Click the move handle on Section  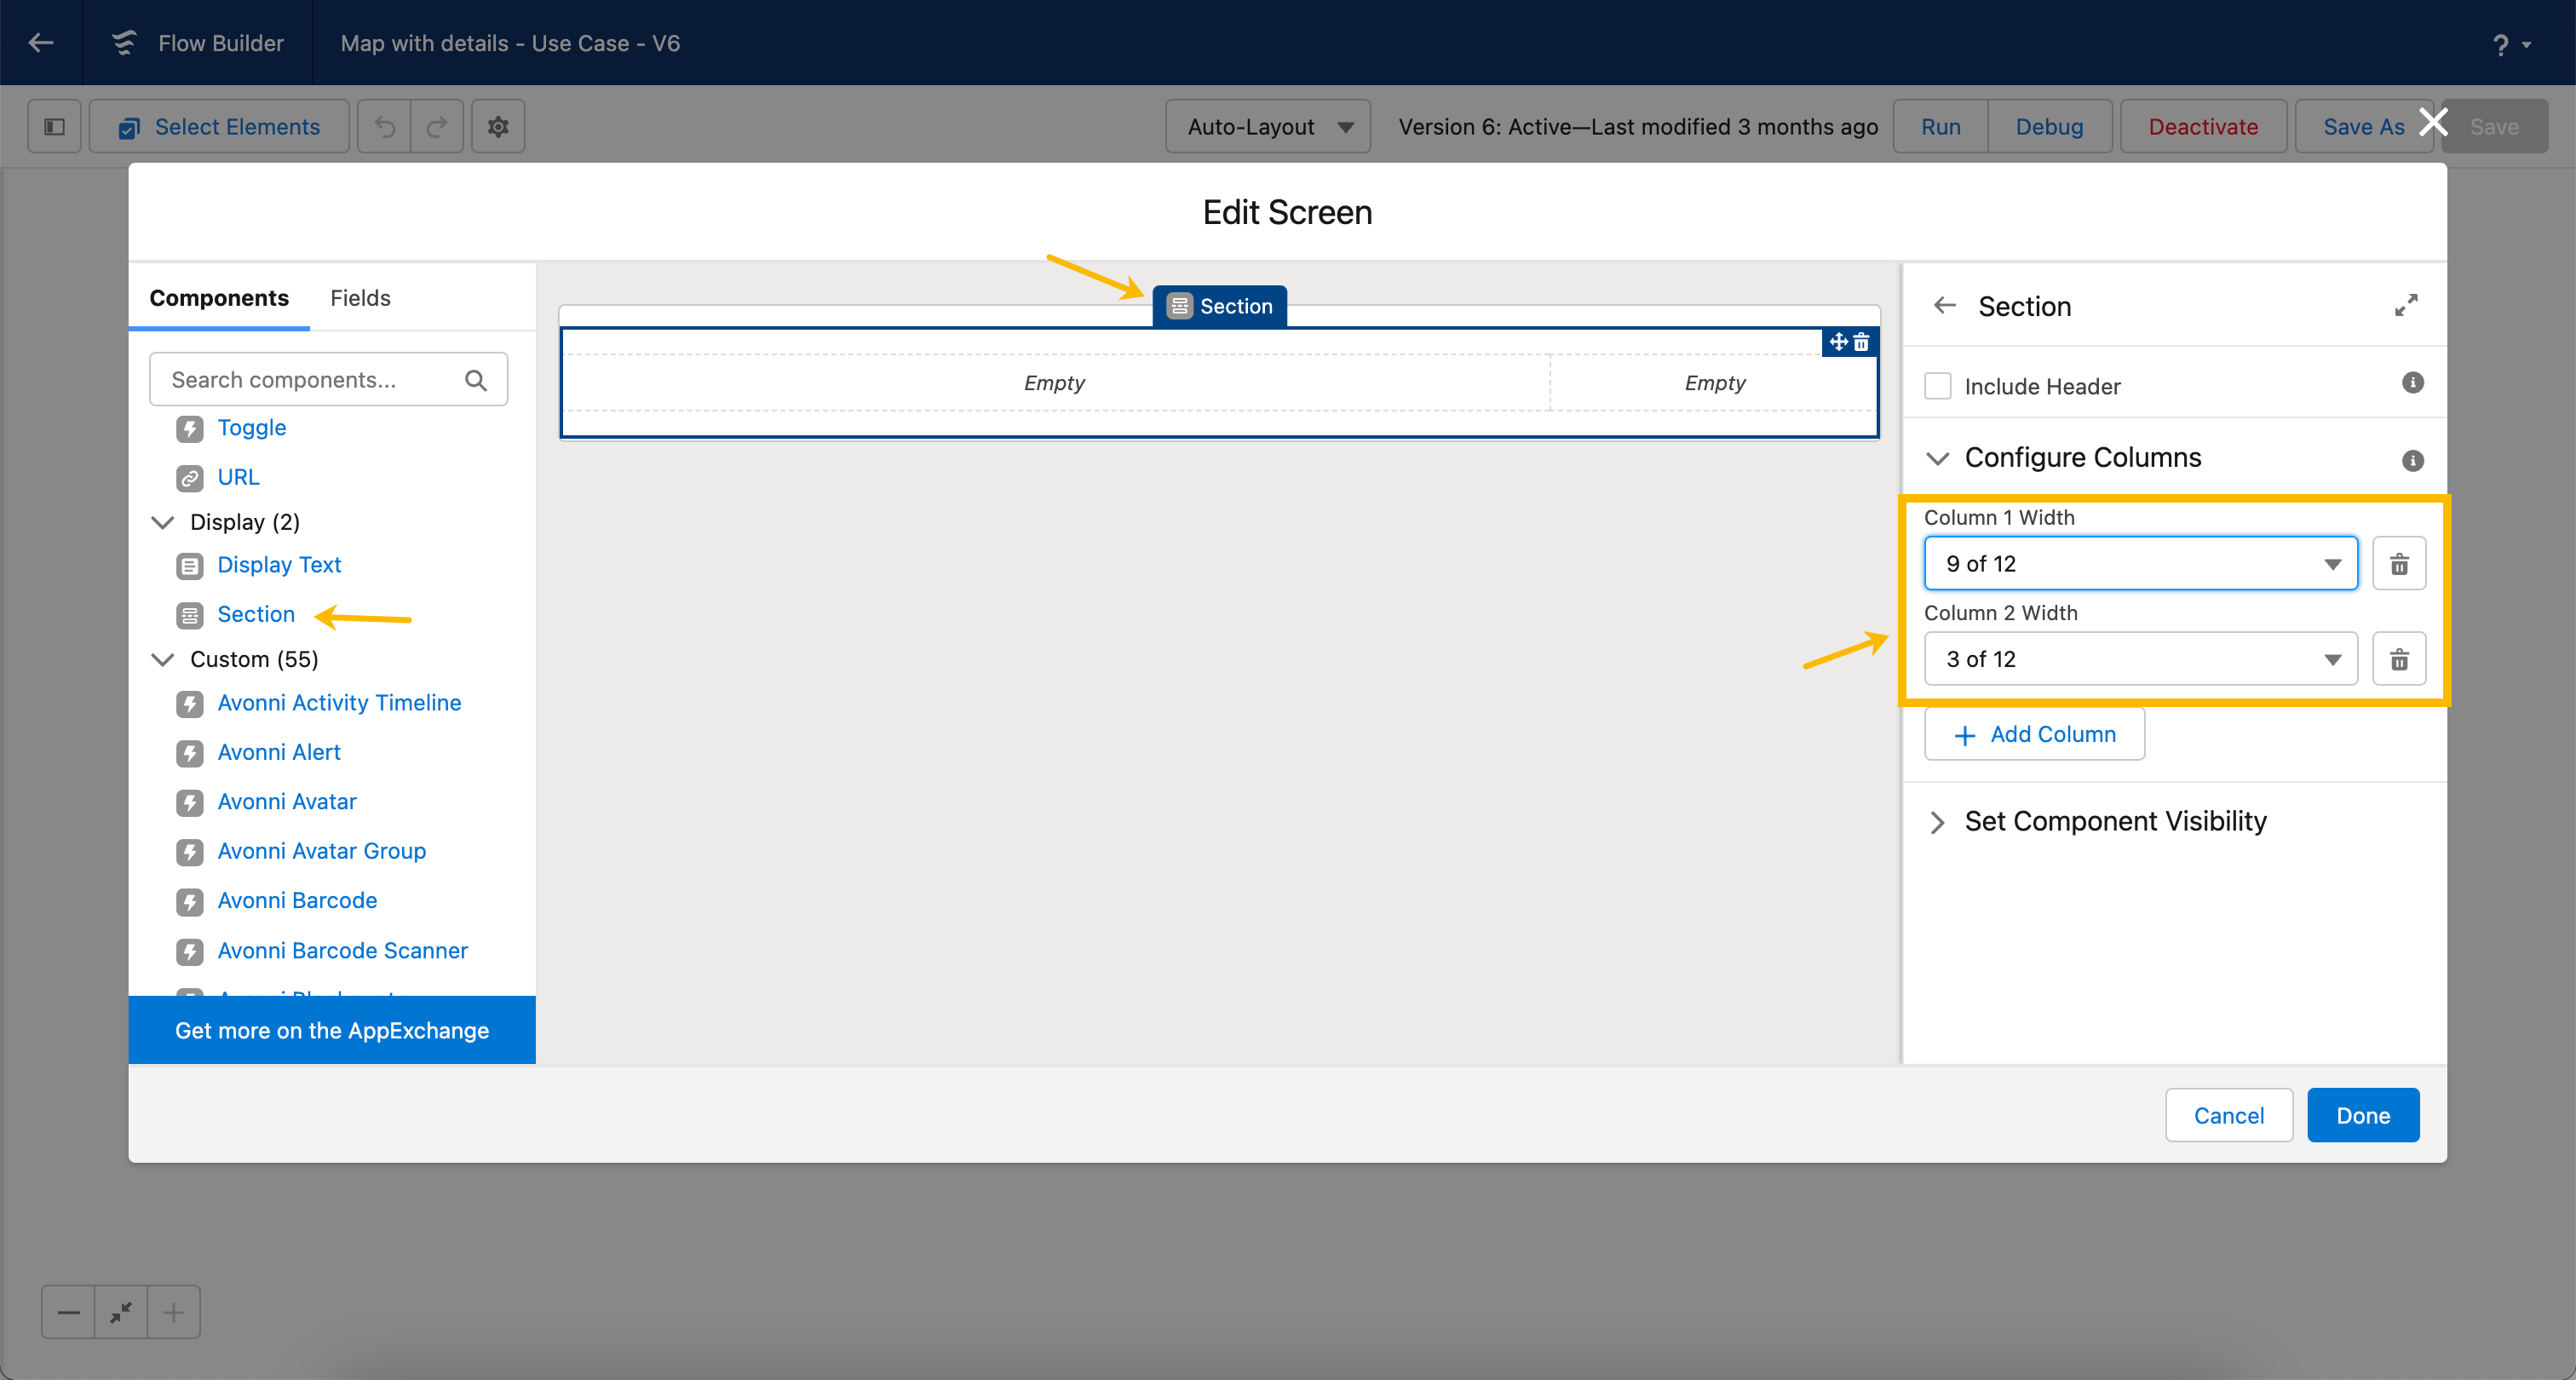click(x=1838, y=342)
